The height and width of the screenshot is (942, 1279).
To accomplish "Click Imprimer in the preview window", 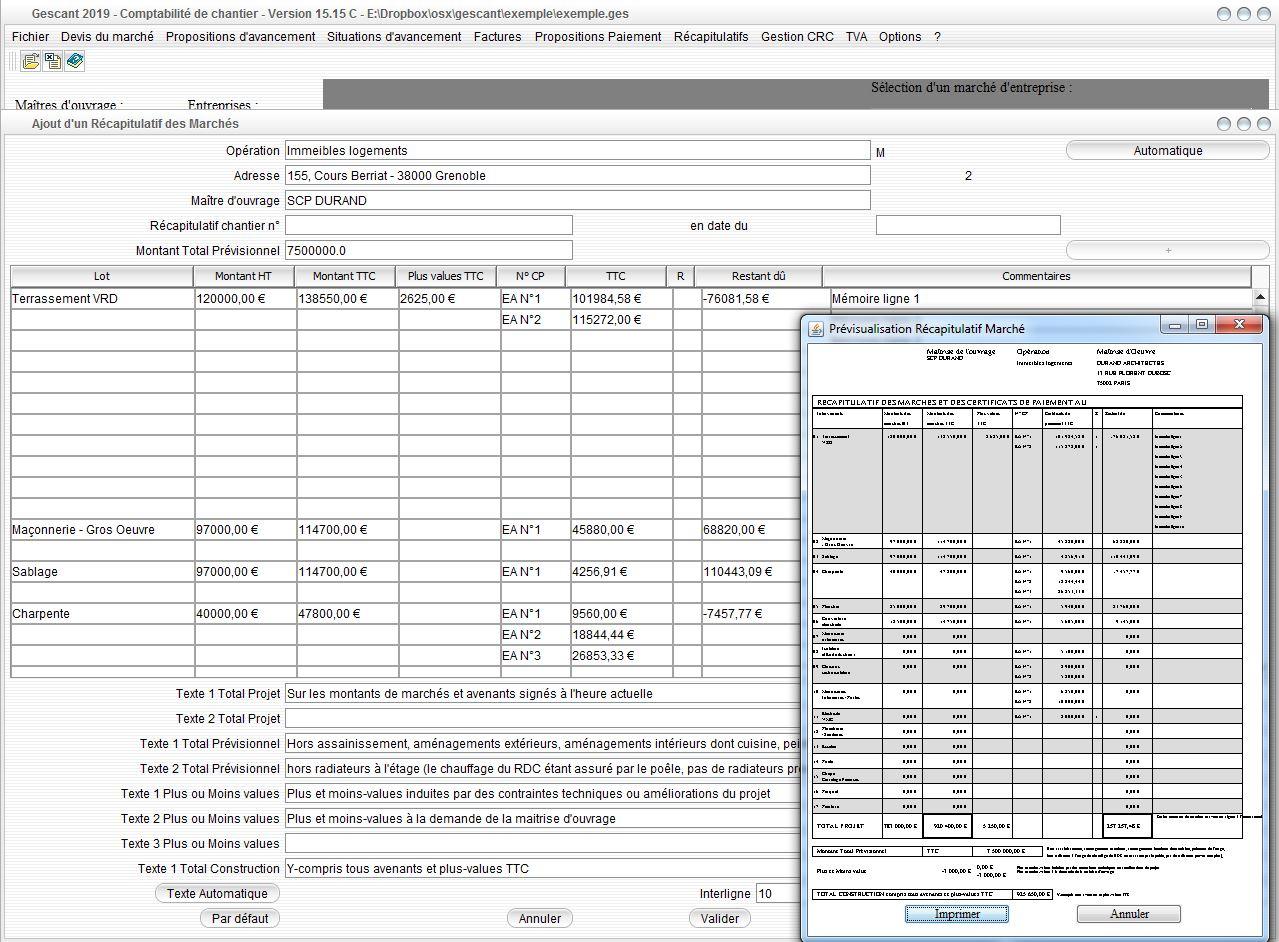I will 957,914.
